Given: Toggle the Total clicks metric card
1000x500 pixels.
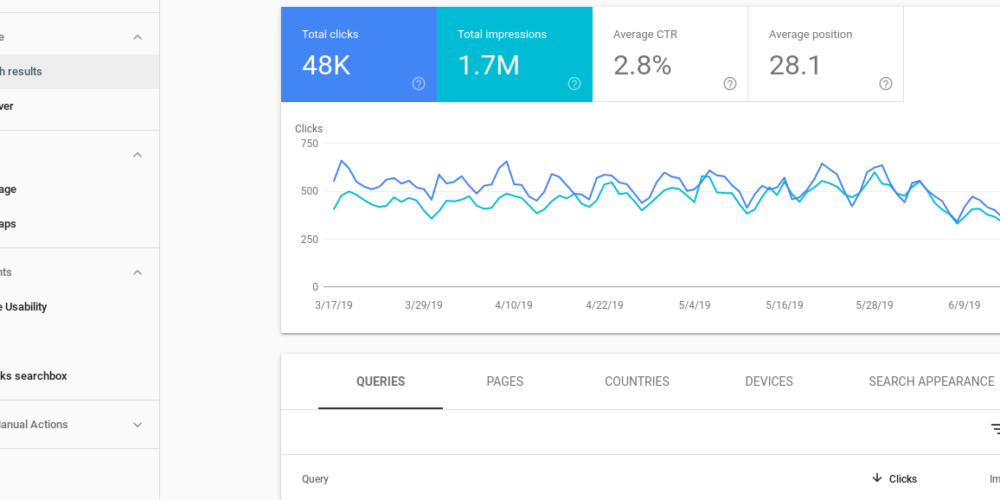Looking at the screenshot, I should [358, 54].
